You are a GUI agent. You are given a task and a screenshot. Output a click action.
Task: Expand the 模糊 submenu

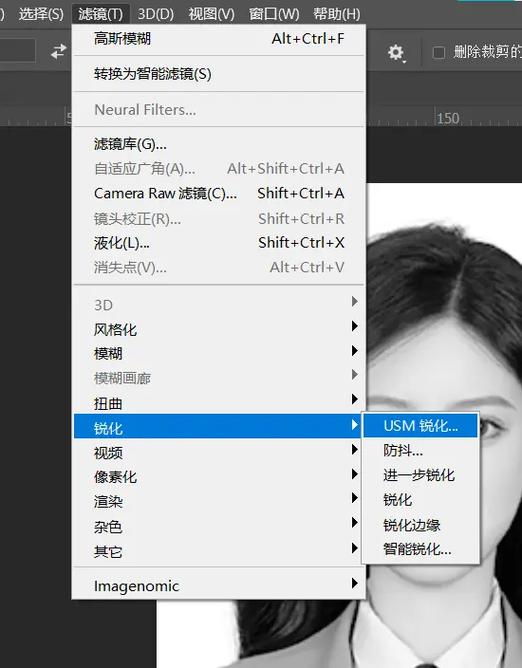(x=219, y=354)
